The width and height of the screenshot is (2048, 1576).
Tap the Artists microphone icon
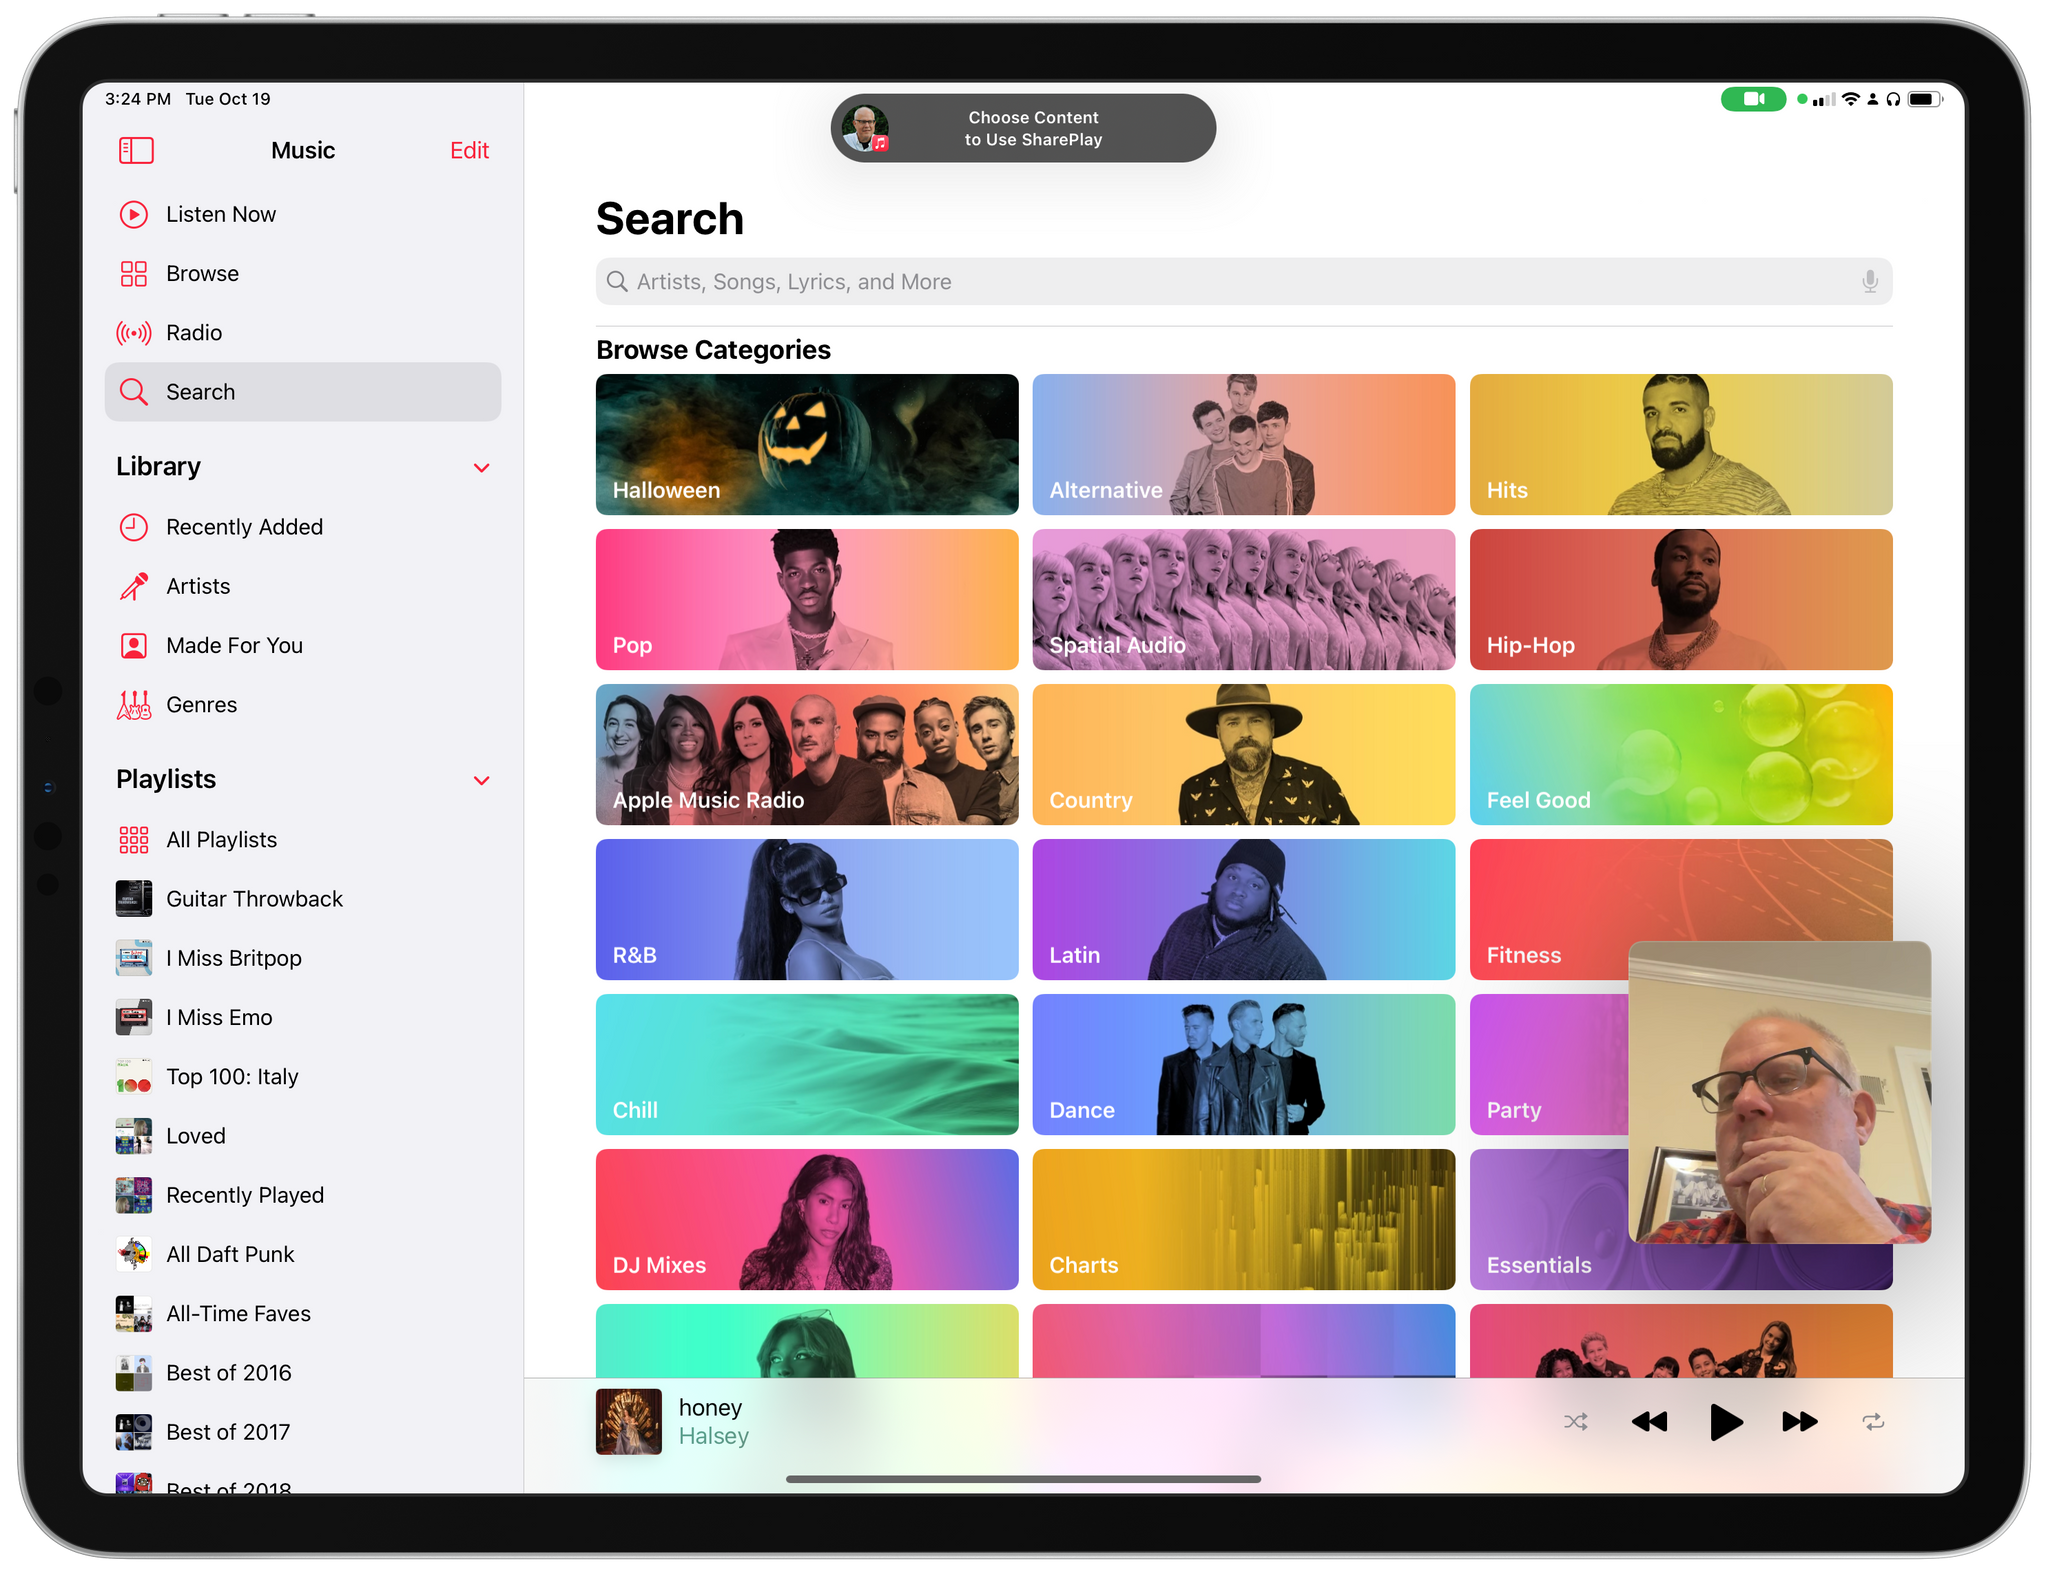[x=134, y=586]
